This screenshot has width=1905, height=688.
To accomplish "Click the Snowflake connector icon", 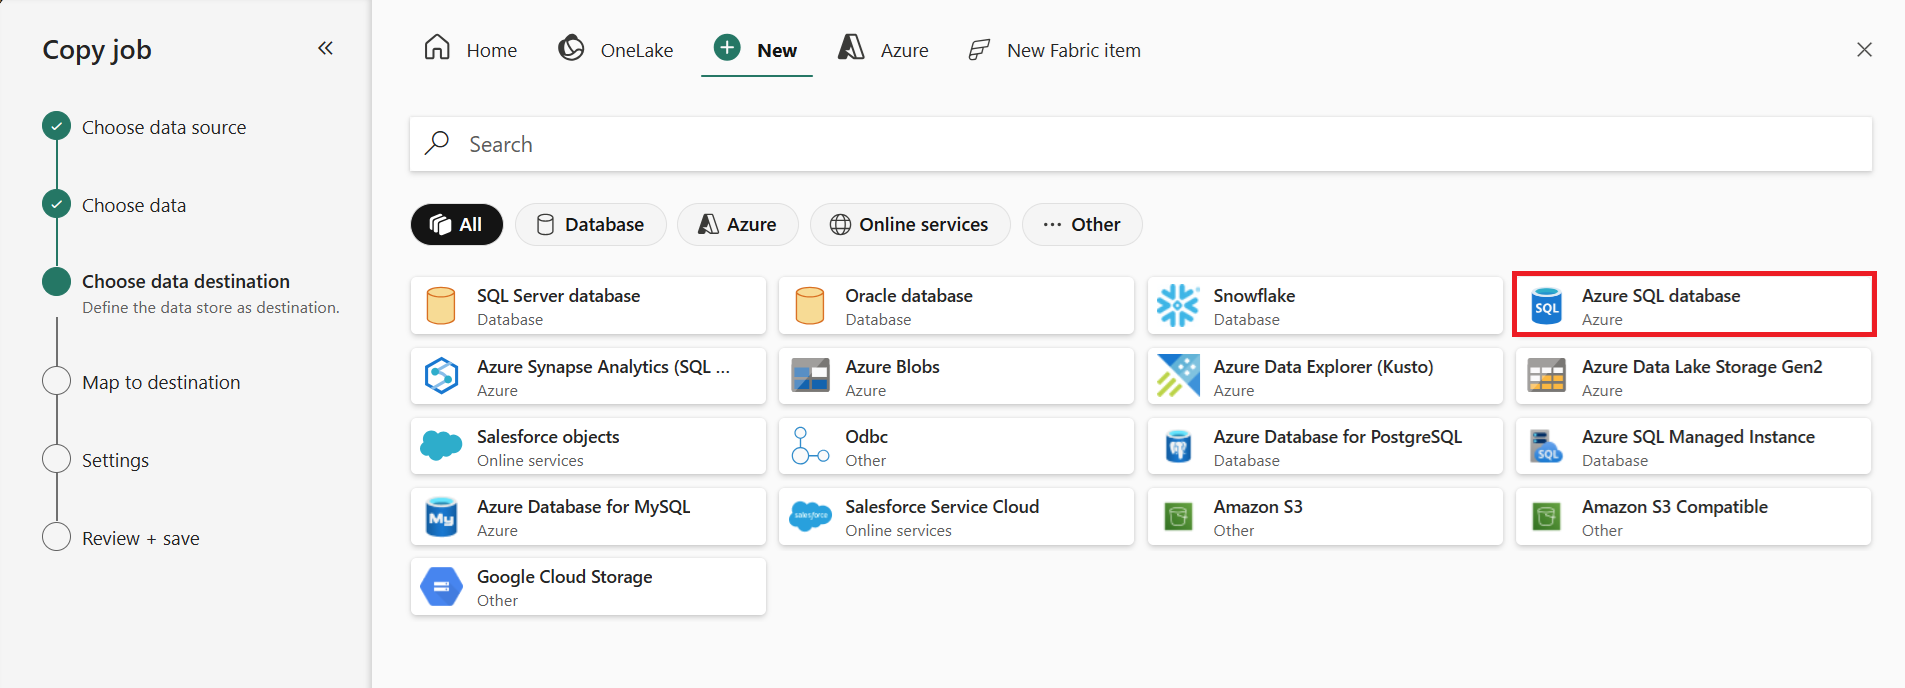I will [x=1177, y=306].
